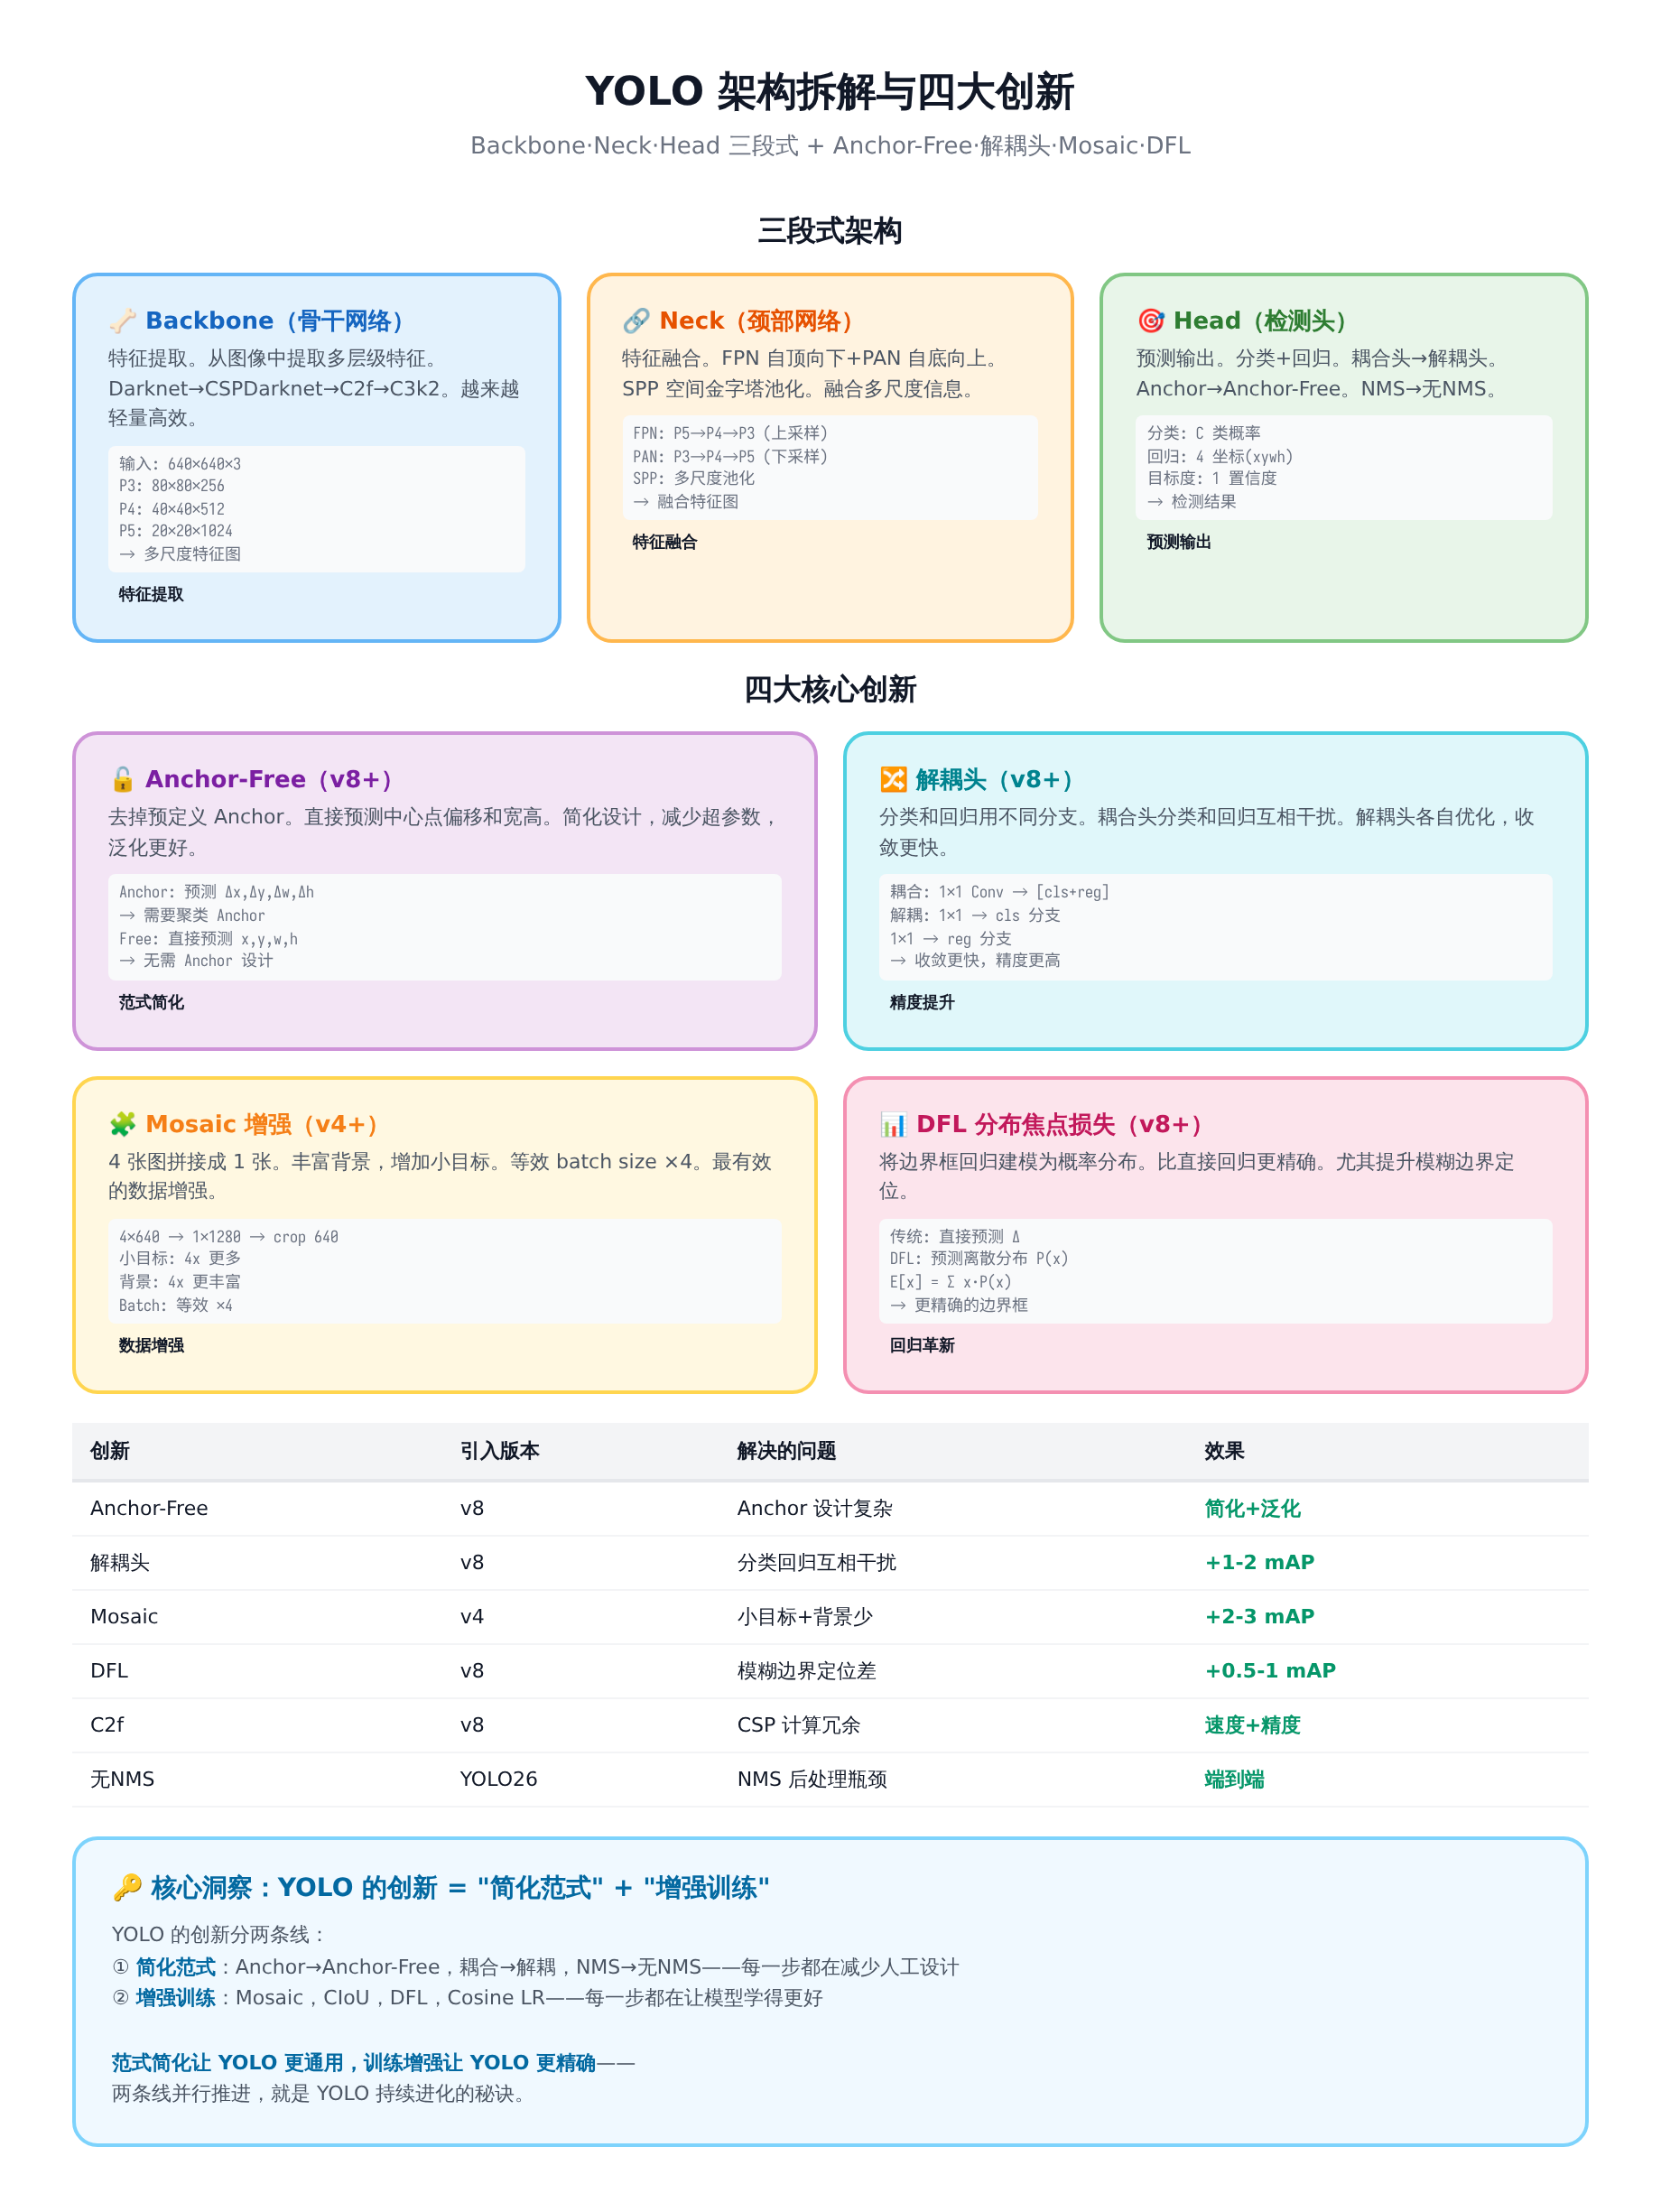Click the unlocked padlock icon beside Anchor-Free
This screenshot has height=2212, width=1661.
point(122,779)
